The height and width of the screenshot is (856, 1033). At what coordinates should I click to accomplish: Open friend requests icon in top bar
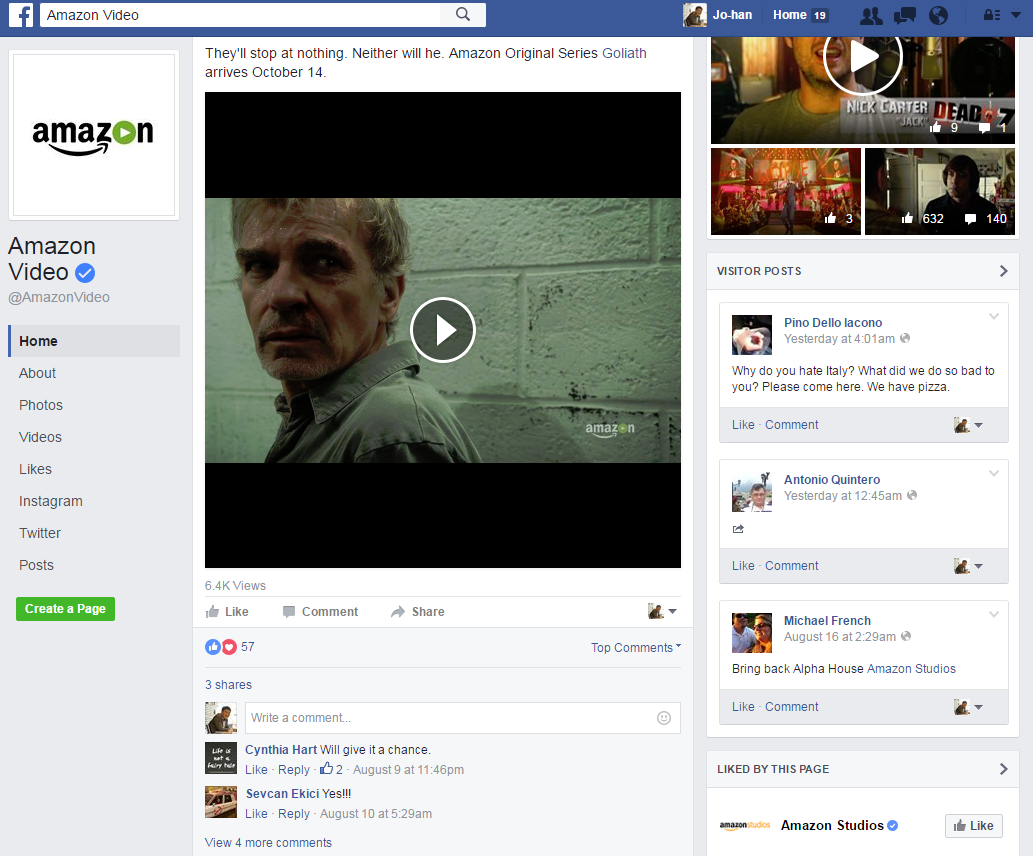coord(871,15)
